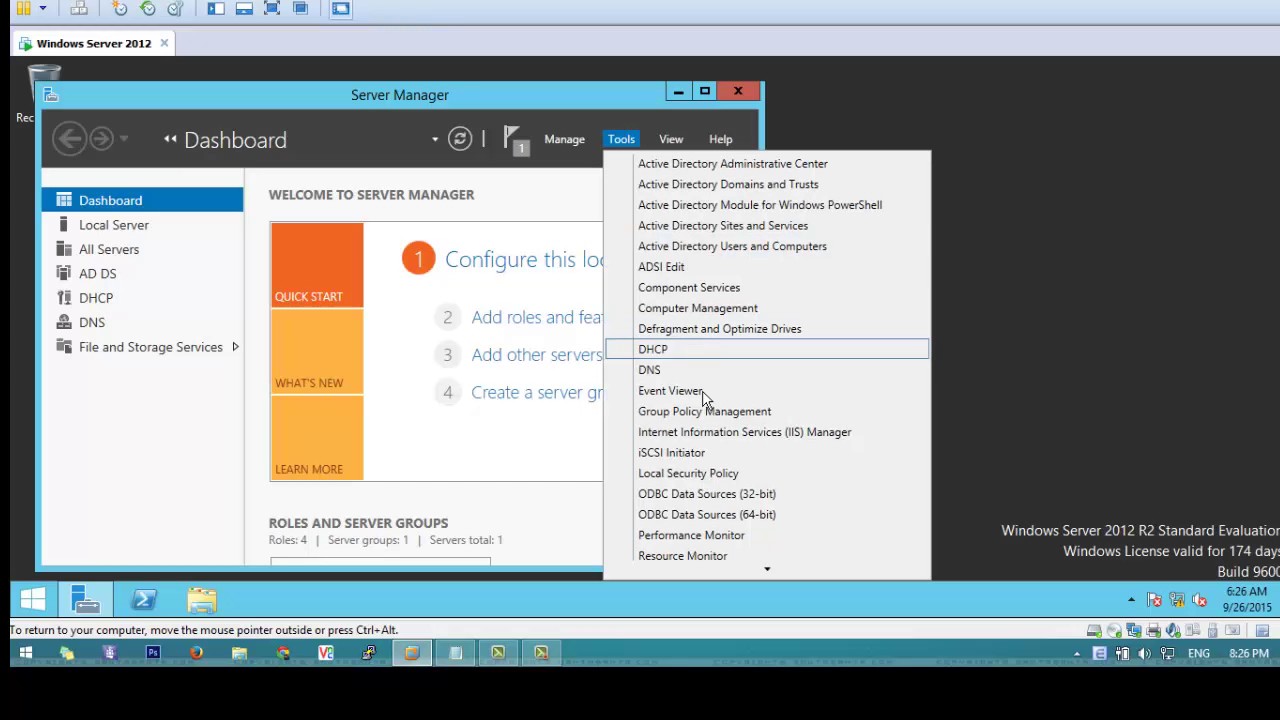Open Defragment and Optimize Drives
The height and width of the screenshot is (720, 1280).
point(767,329)
